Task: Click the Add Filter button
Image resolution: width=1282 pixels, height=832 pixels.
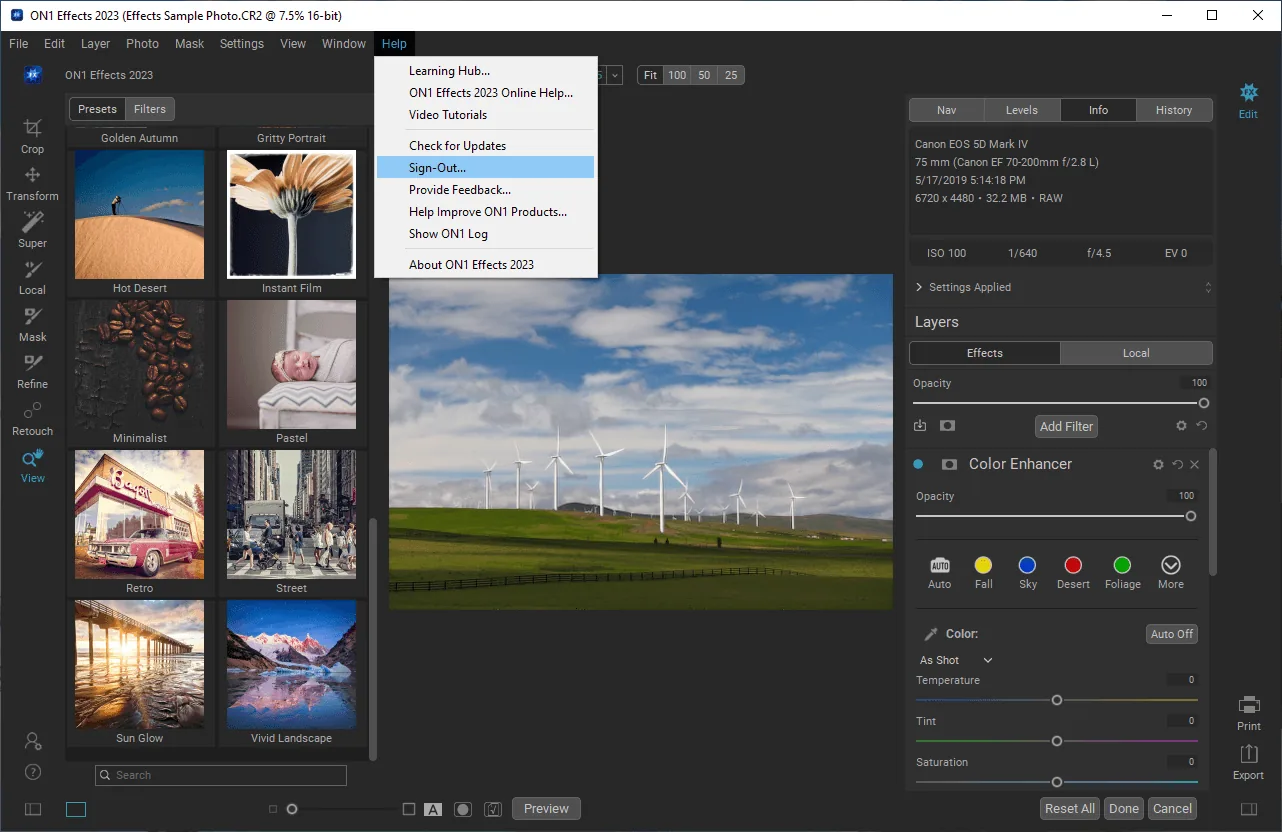Action: (x=1066, y=426)
